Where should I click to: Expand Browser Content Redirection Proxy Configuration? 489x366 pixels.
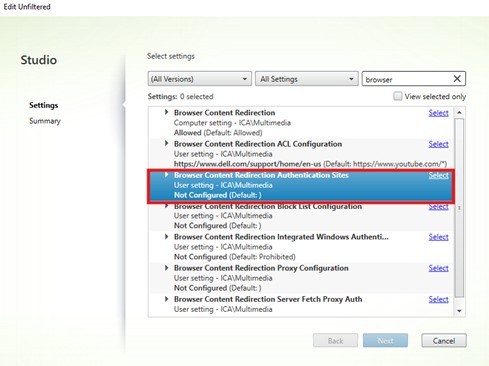[x=167, y=268]
